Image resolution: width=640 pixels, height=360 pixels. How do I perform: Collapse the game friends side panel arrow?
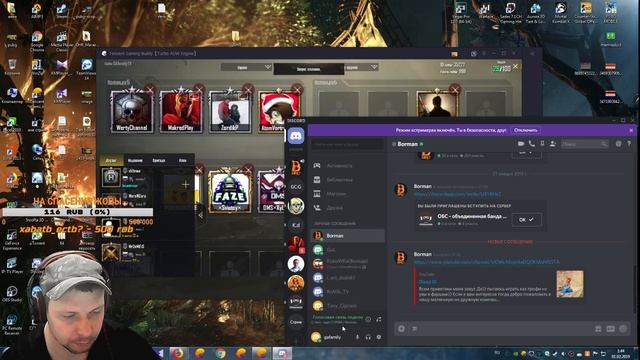(200, 215)
